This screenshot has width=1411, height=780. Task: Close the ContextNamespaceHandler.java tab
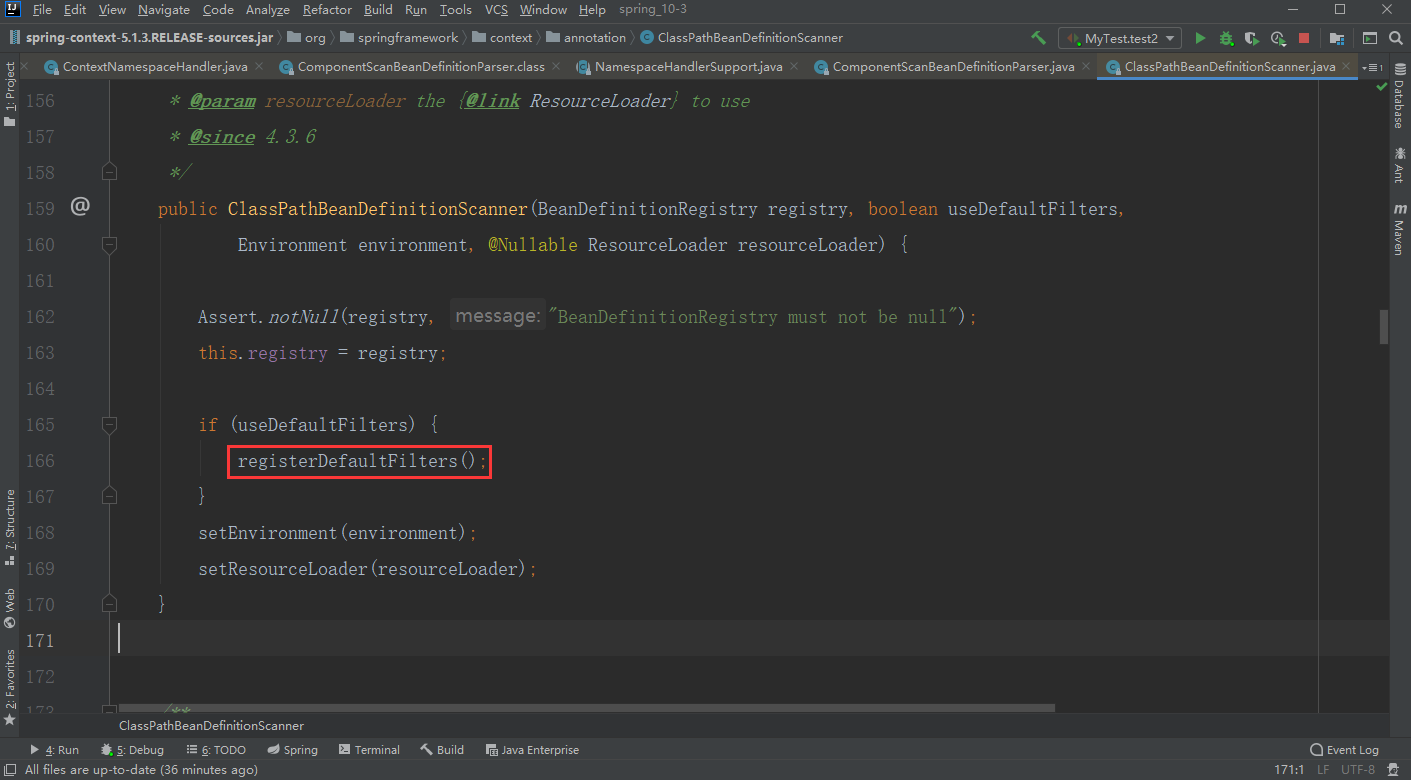pos(258,67)
